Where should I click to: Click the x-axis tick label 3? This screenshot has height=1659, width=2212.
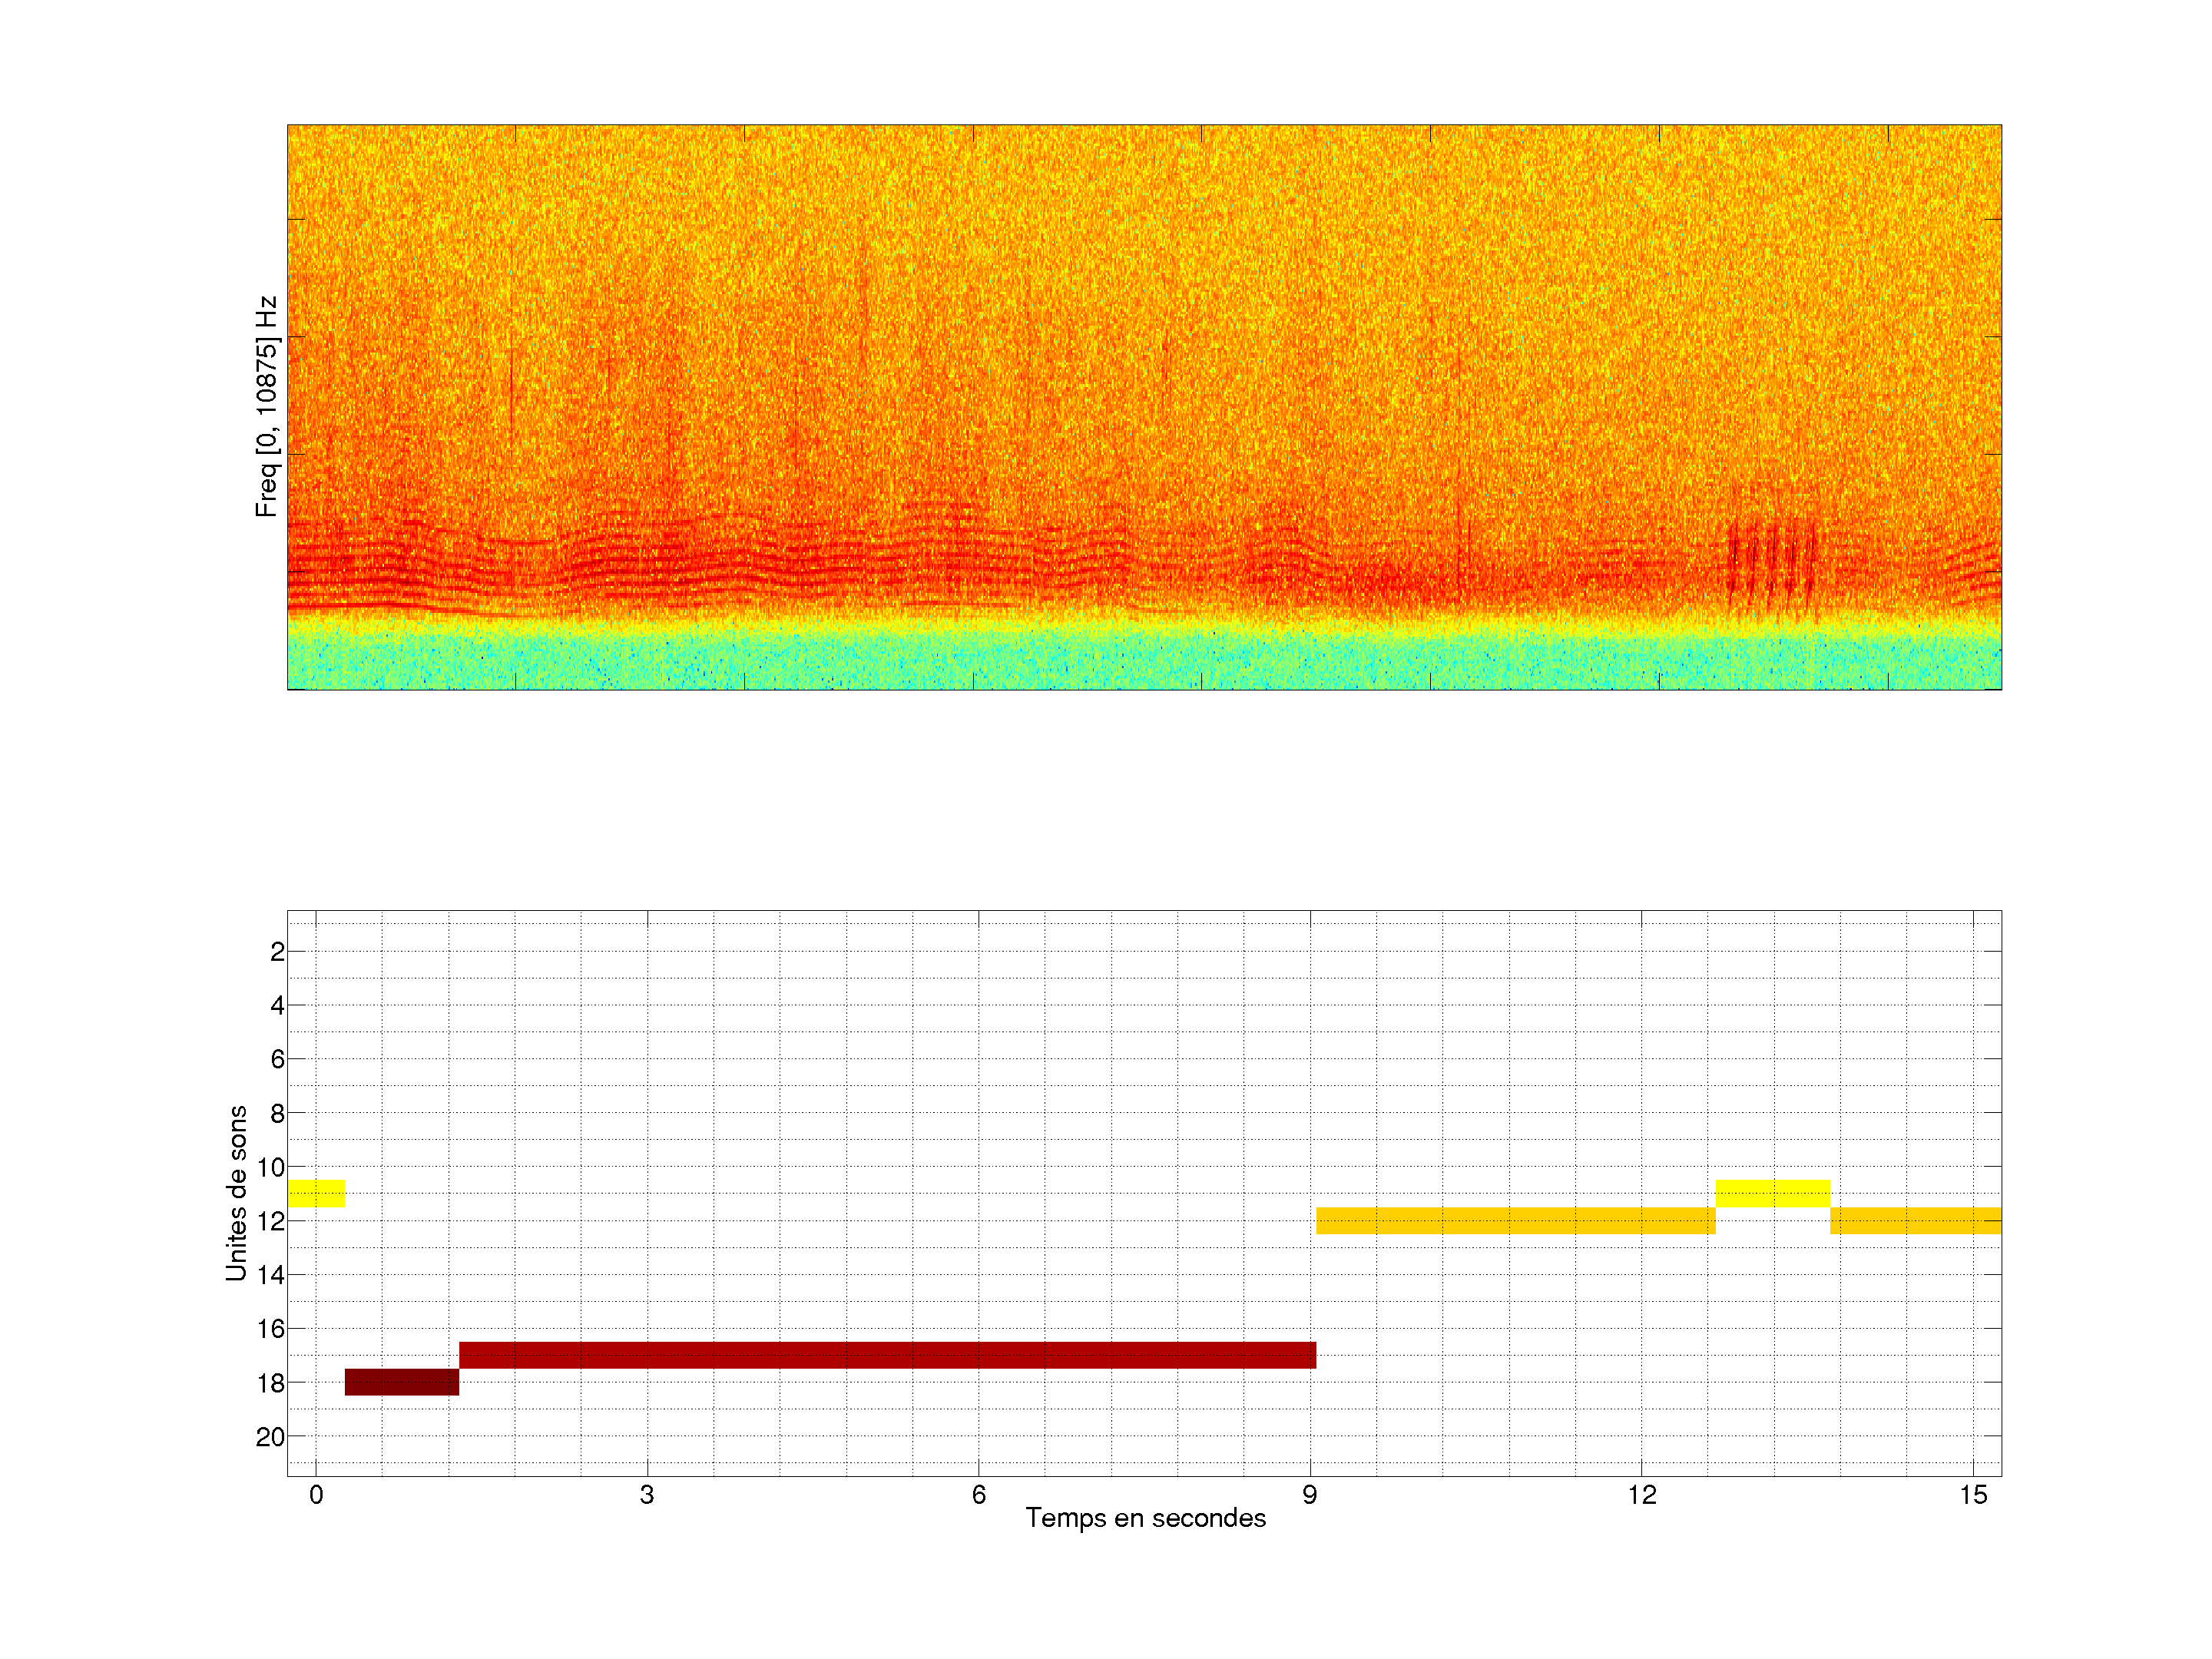point(647,1495)
